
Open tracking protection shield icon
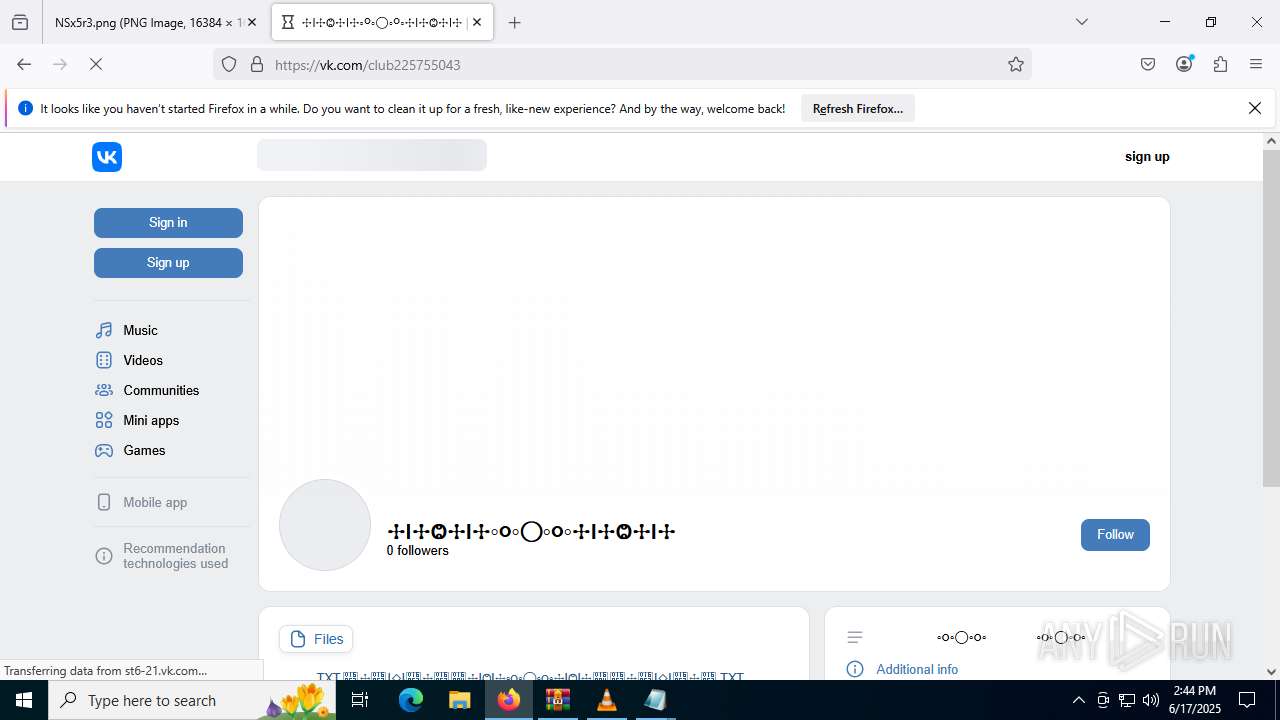(229, 64)
